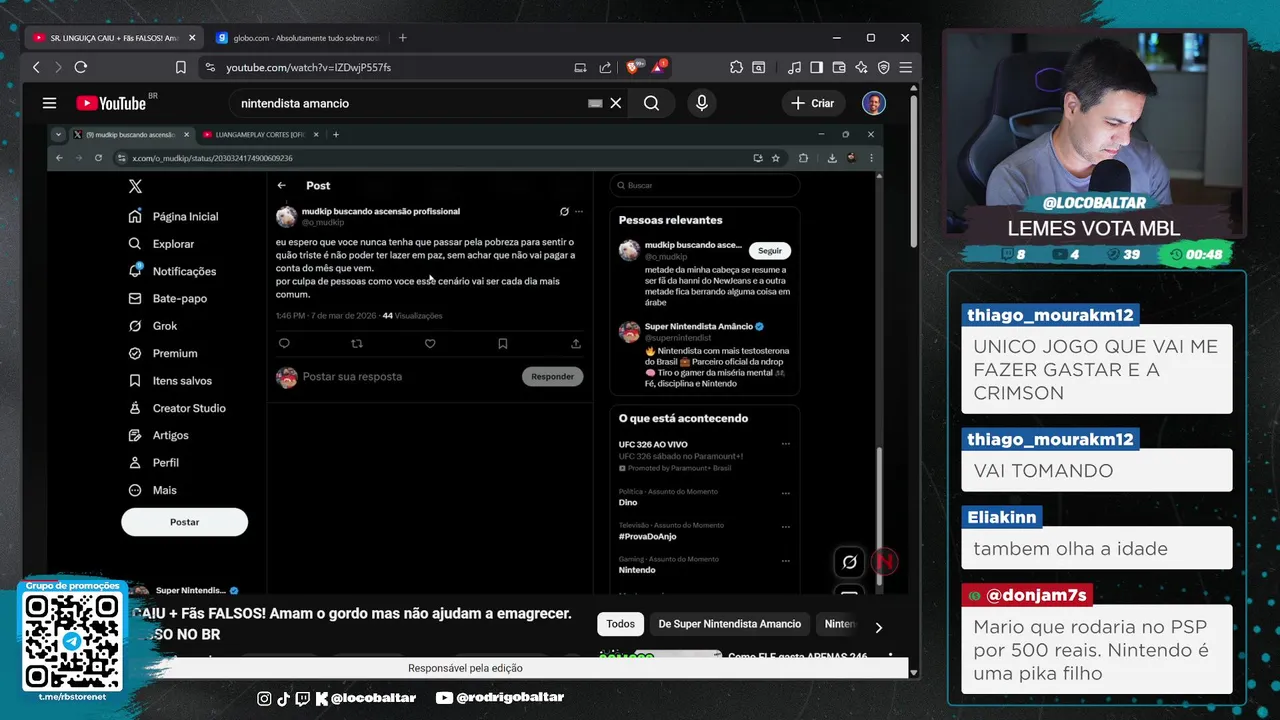Open a new tab in outer browser
Image resolution: width=1280 pixels, height=720 pixels.
click(x=402, y=38)
